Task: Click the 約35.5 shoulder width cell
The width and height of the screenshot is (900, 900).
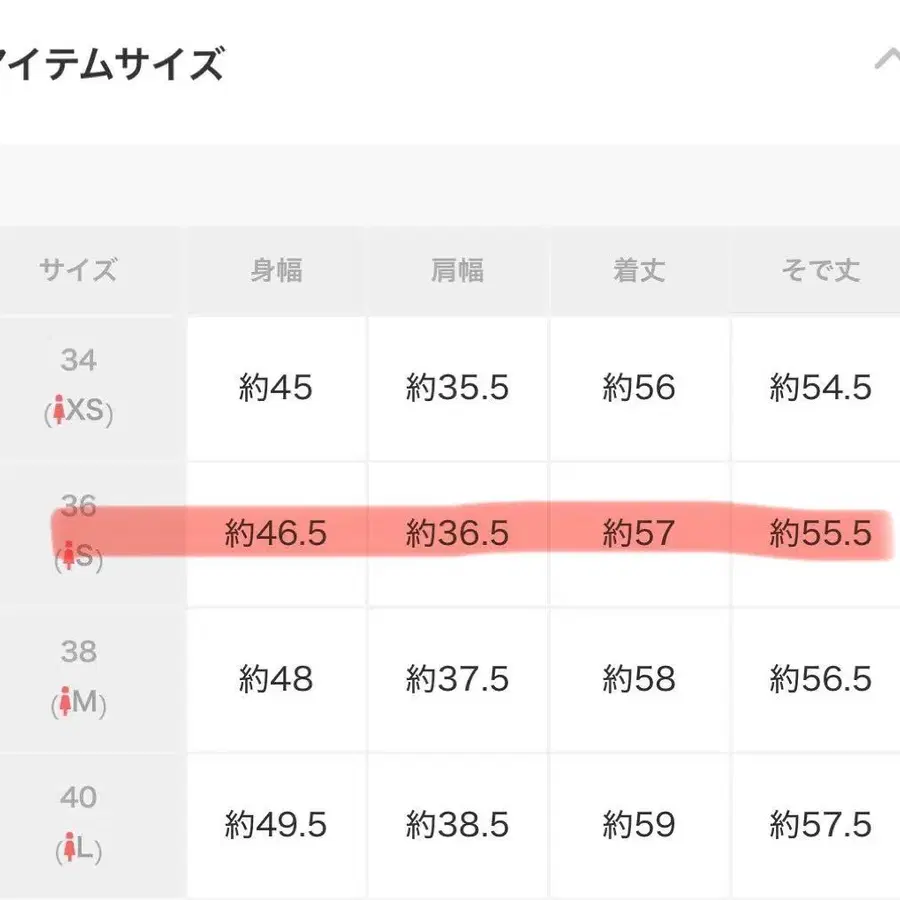Action: [457, 388]
